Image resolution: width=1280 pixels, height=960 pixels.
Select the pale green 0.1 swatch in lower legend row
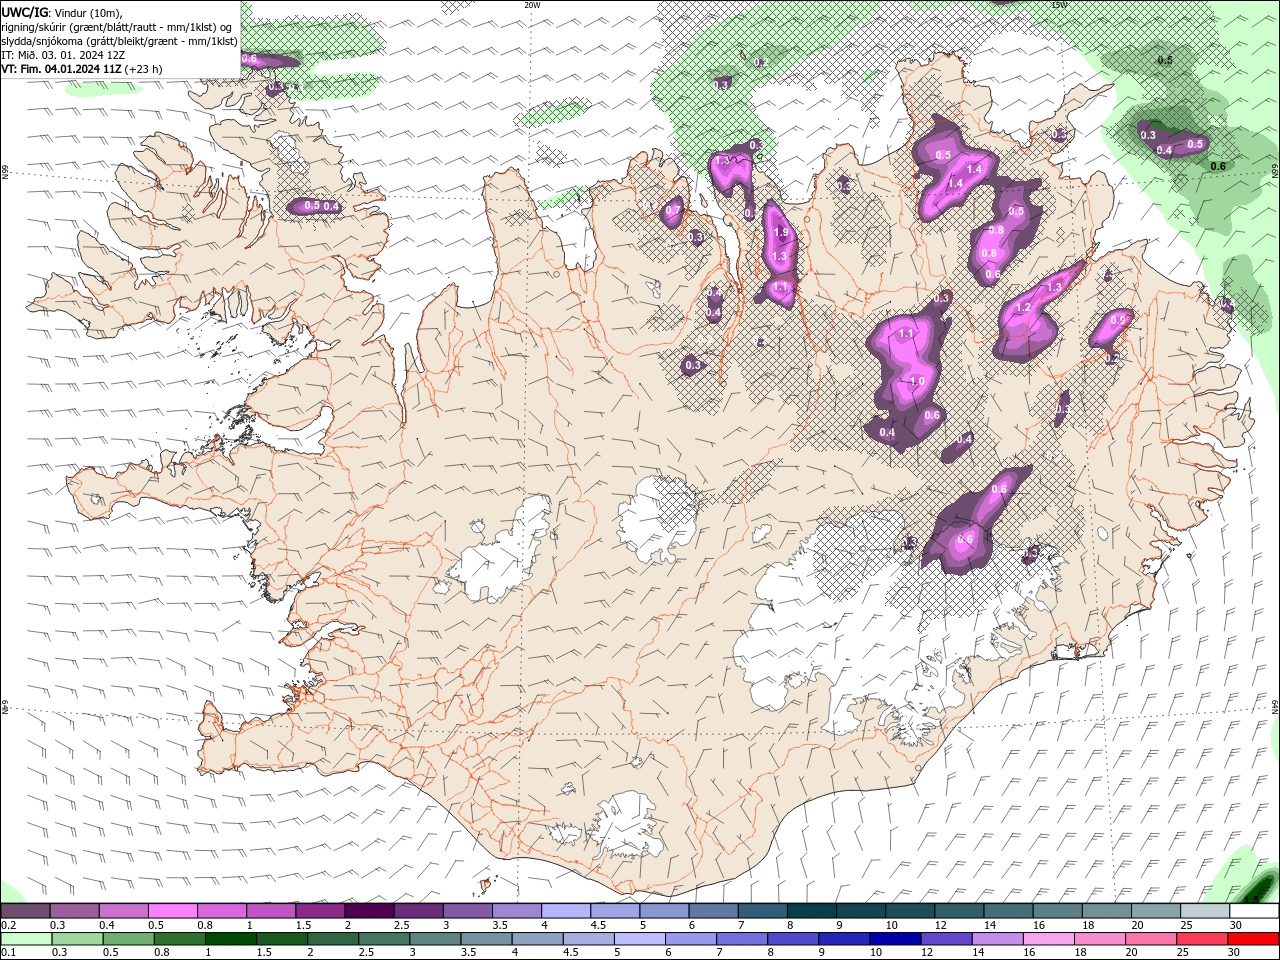26,939
